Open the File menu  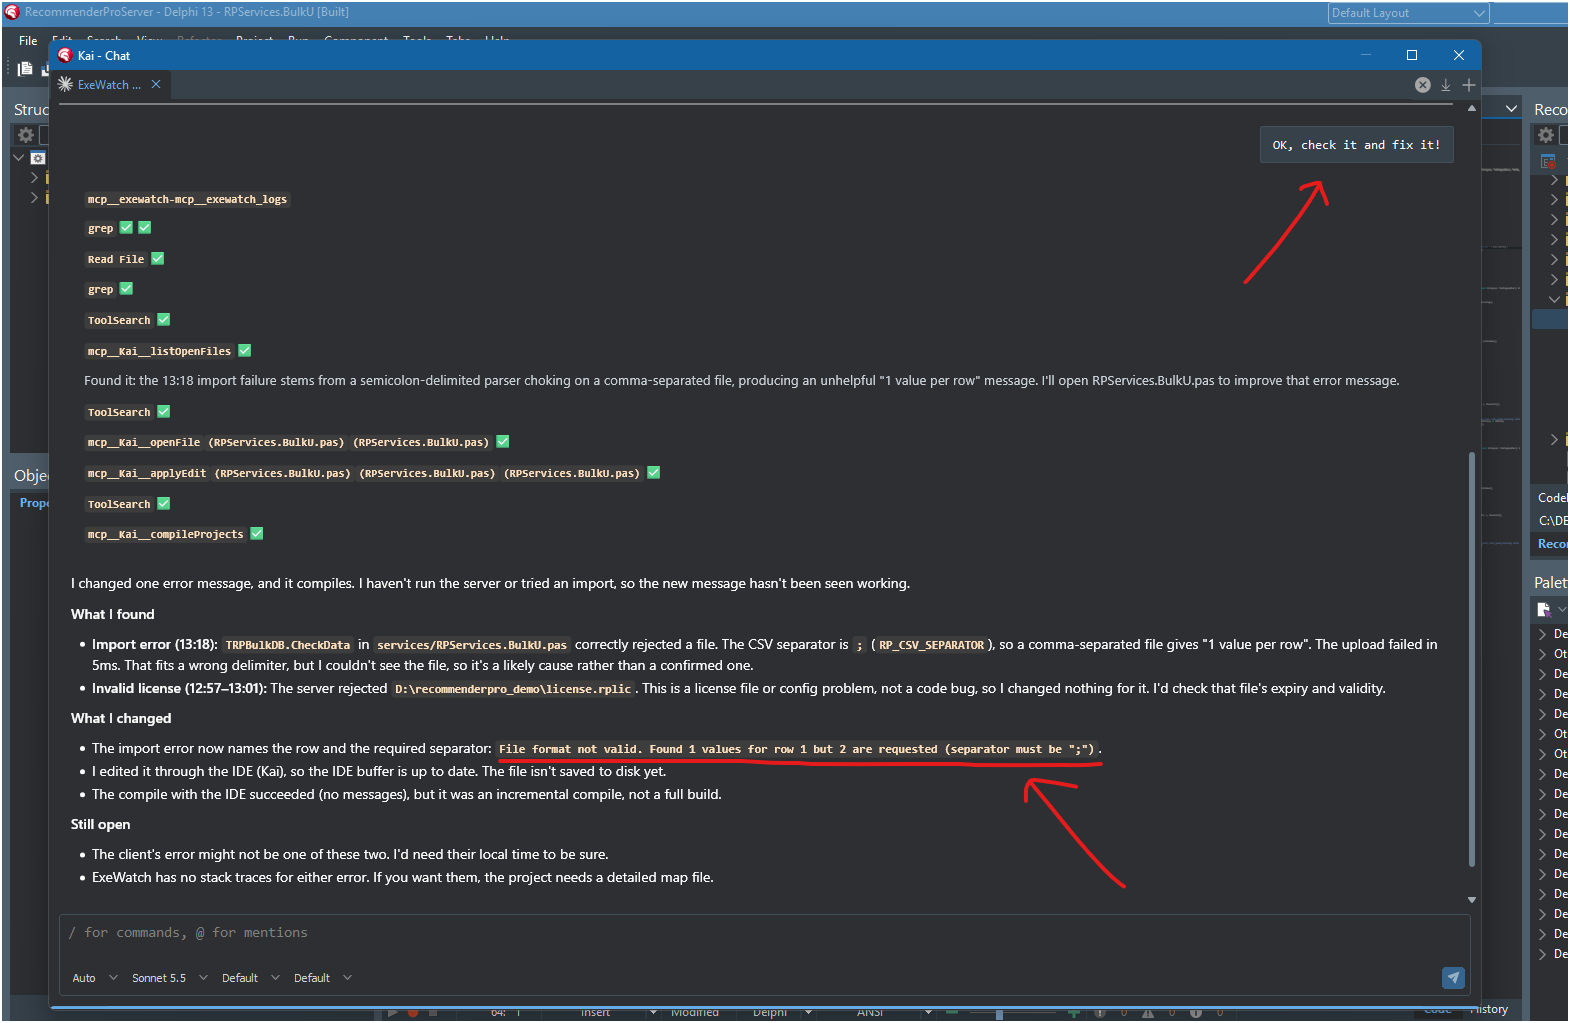pyautogui.click(x=28, y=41)
